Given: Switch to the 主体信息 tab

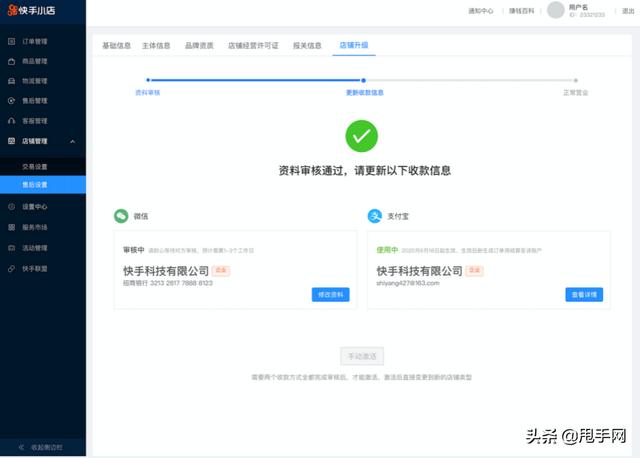Looking at the screenshot, I should 156,45.
